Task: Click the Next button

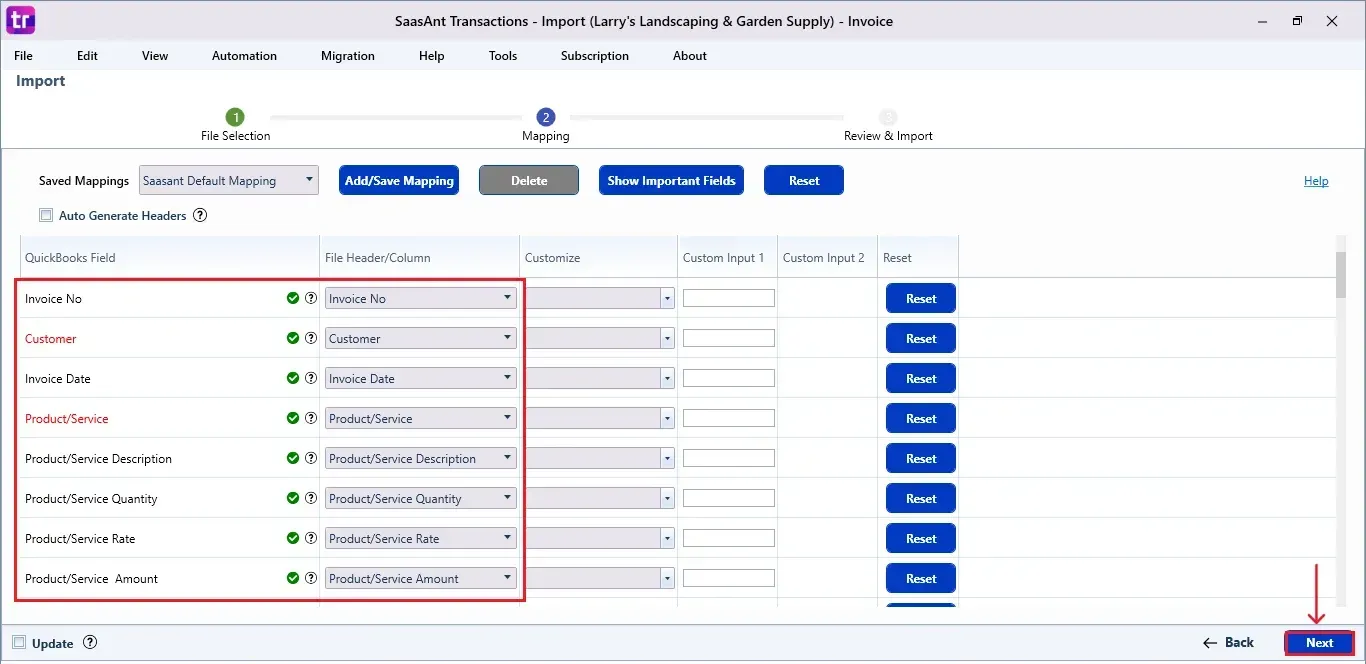Action: click(x=1319, y=643)
